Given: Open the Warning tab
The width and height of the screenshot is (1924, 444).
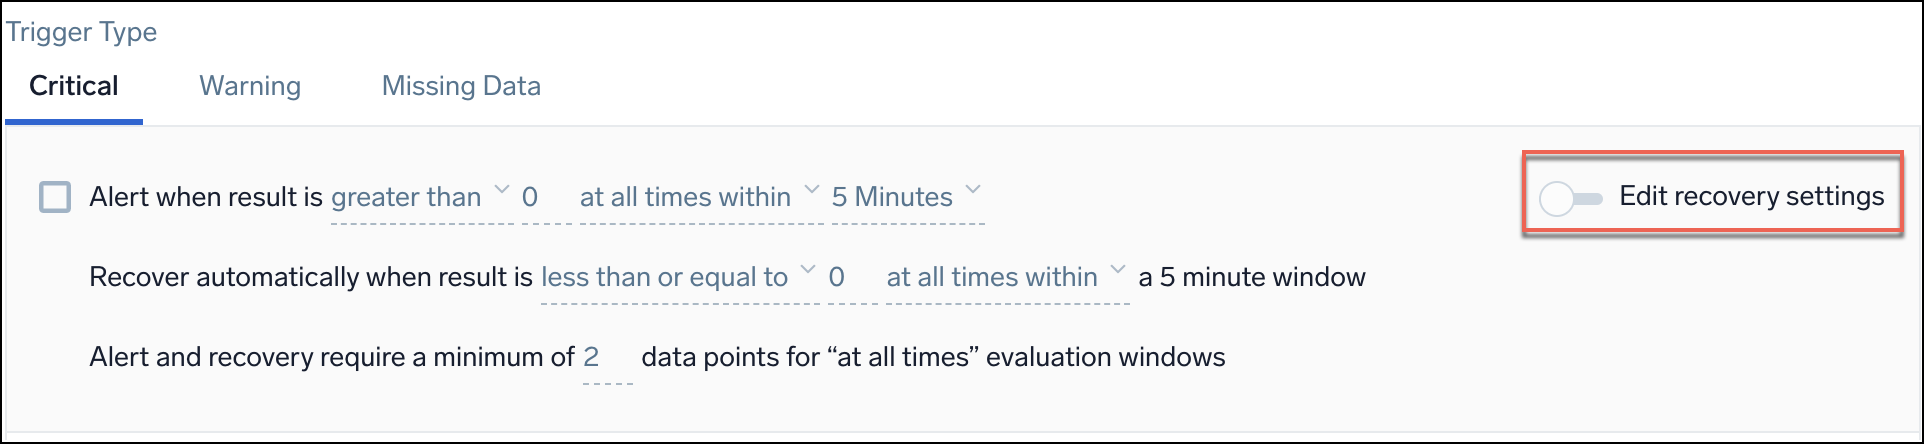Looking at the screenshot, I should pos(250,87).
